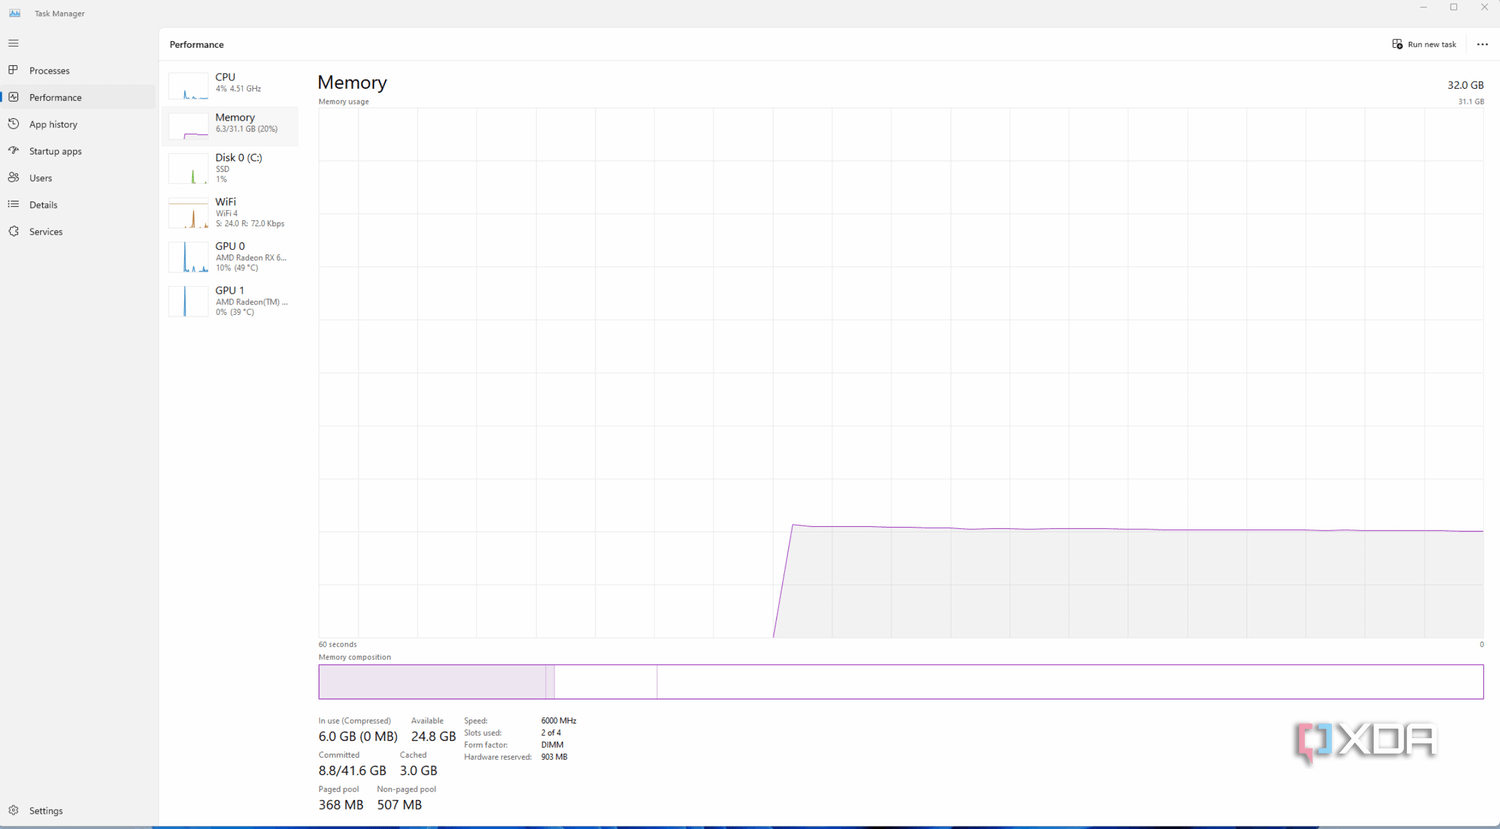
Task: Open the Processes page icon
Action: [13, 70]
